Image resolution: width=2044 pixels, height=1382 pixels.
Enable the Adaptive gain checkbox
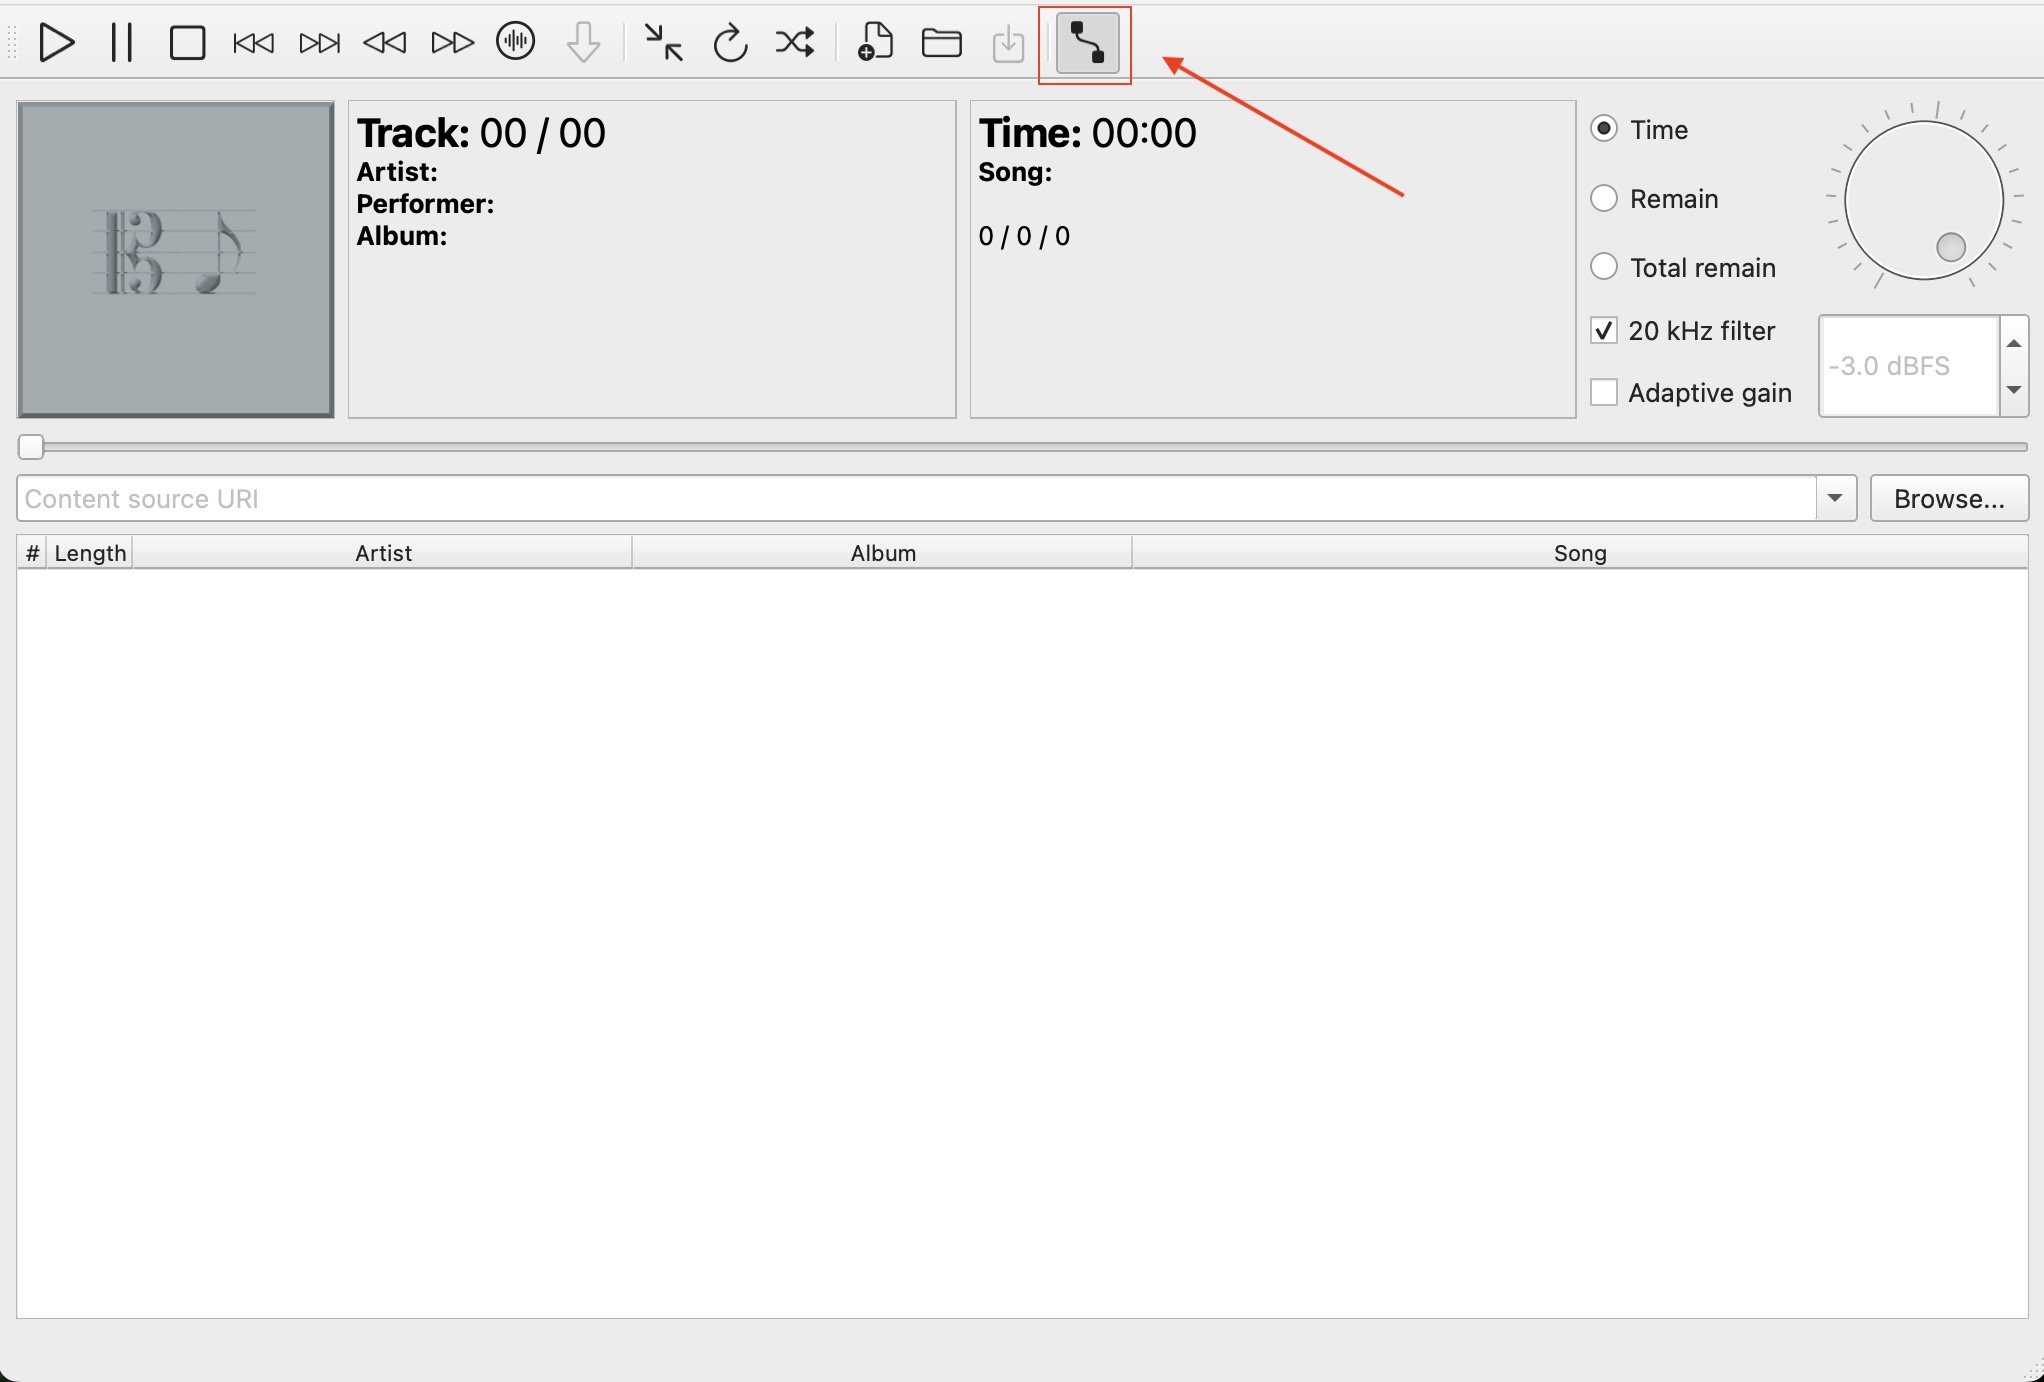click(x=1604, y=393)
